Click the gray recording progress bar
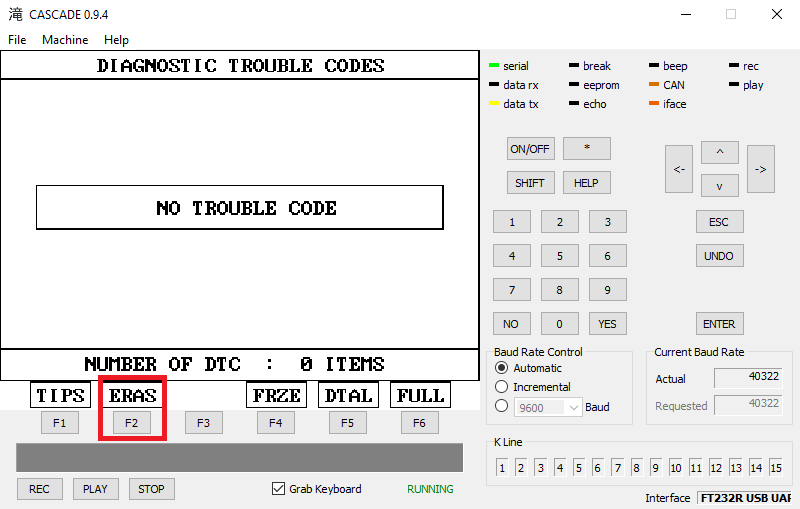 (x=239, y=458)
